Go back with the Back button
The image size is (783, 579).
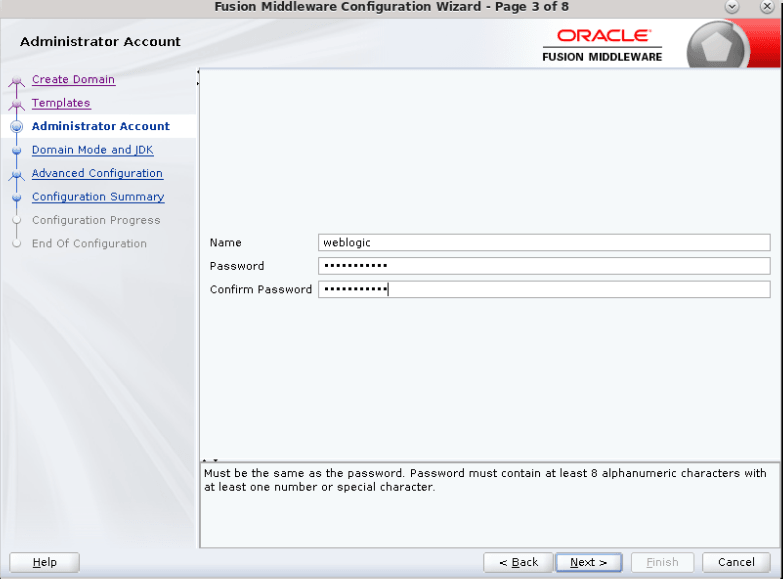[518, 563]
